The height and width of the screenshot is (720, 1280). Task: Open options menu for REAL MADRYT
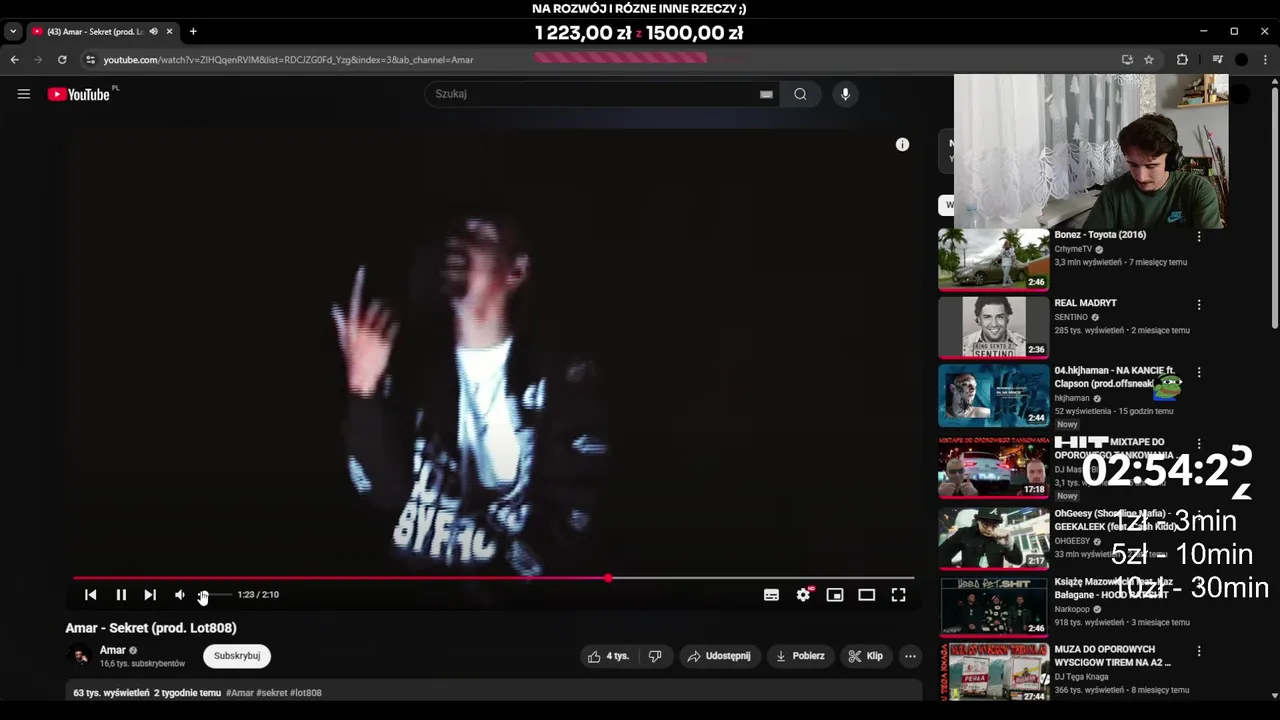pyautogui.click(x=1199, y=305)
